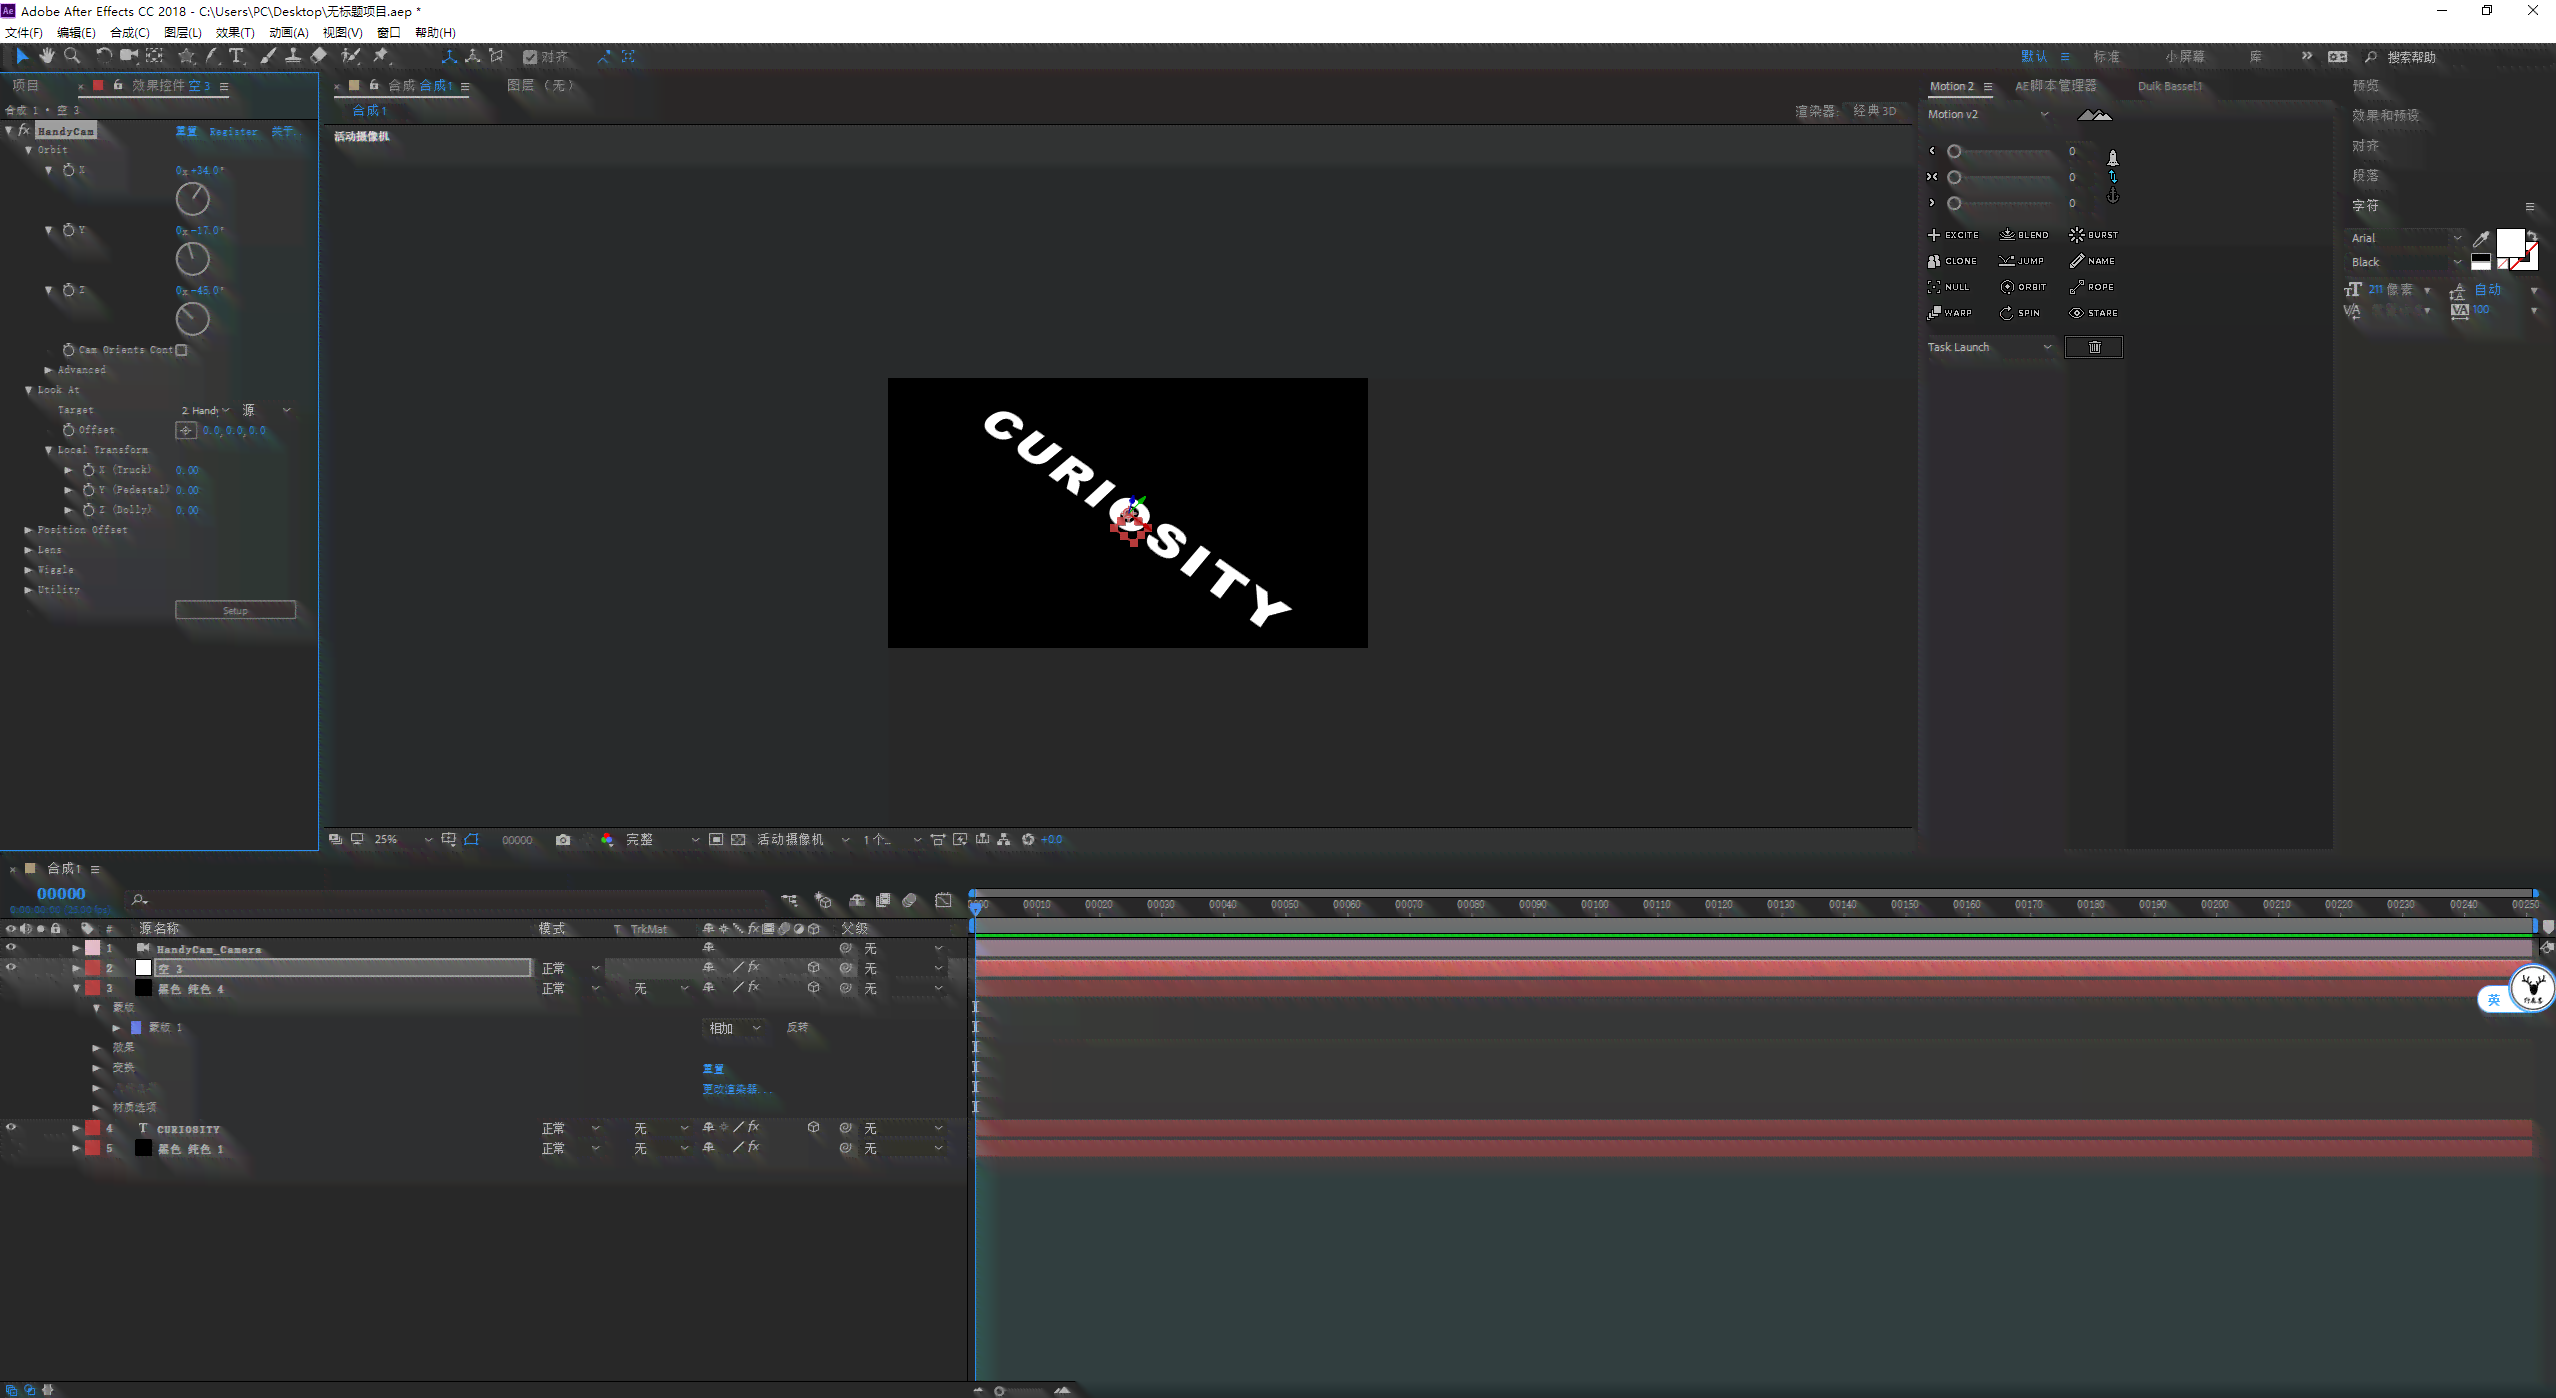
Task: Toggle transparency grid in viewer
Action: click(738, 840)
